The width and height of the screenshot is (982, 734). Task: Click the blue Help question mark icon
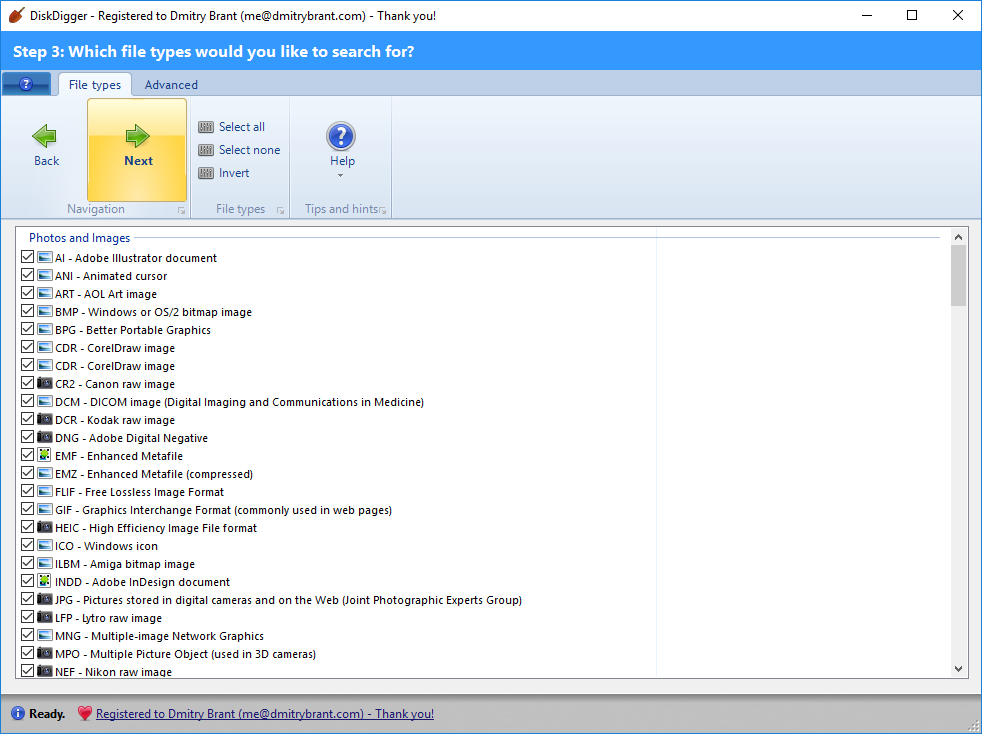[x=341, y=136]
